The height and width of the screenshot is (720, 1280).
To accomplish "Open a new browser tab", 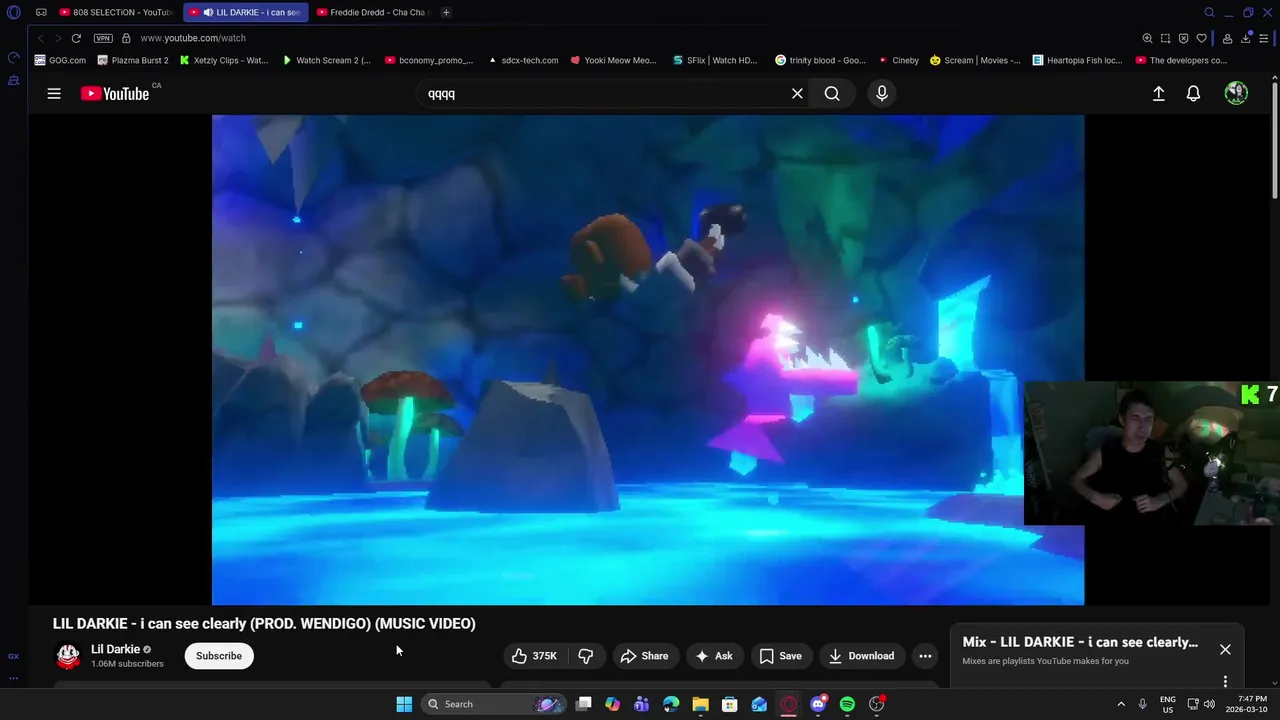I will (446, 12).
